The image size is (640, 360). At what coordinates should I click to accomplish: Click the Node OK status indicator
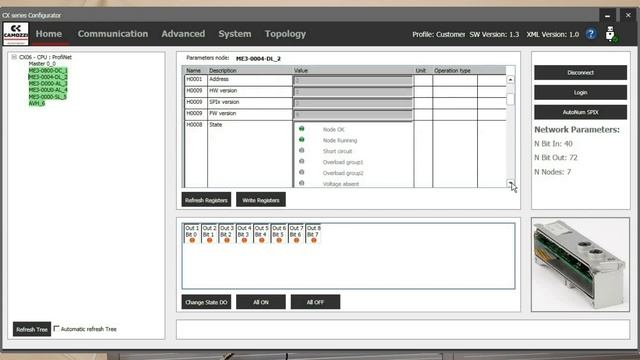[302, 129]
